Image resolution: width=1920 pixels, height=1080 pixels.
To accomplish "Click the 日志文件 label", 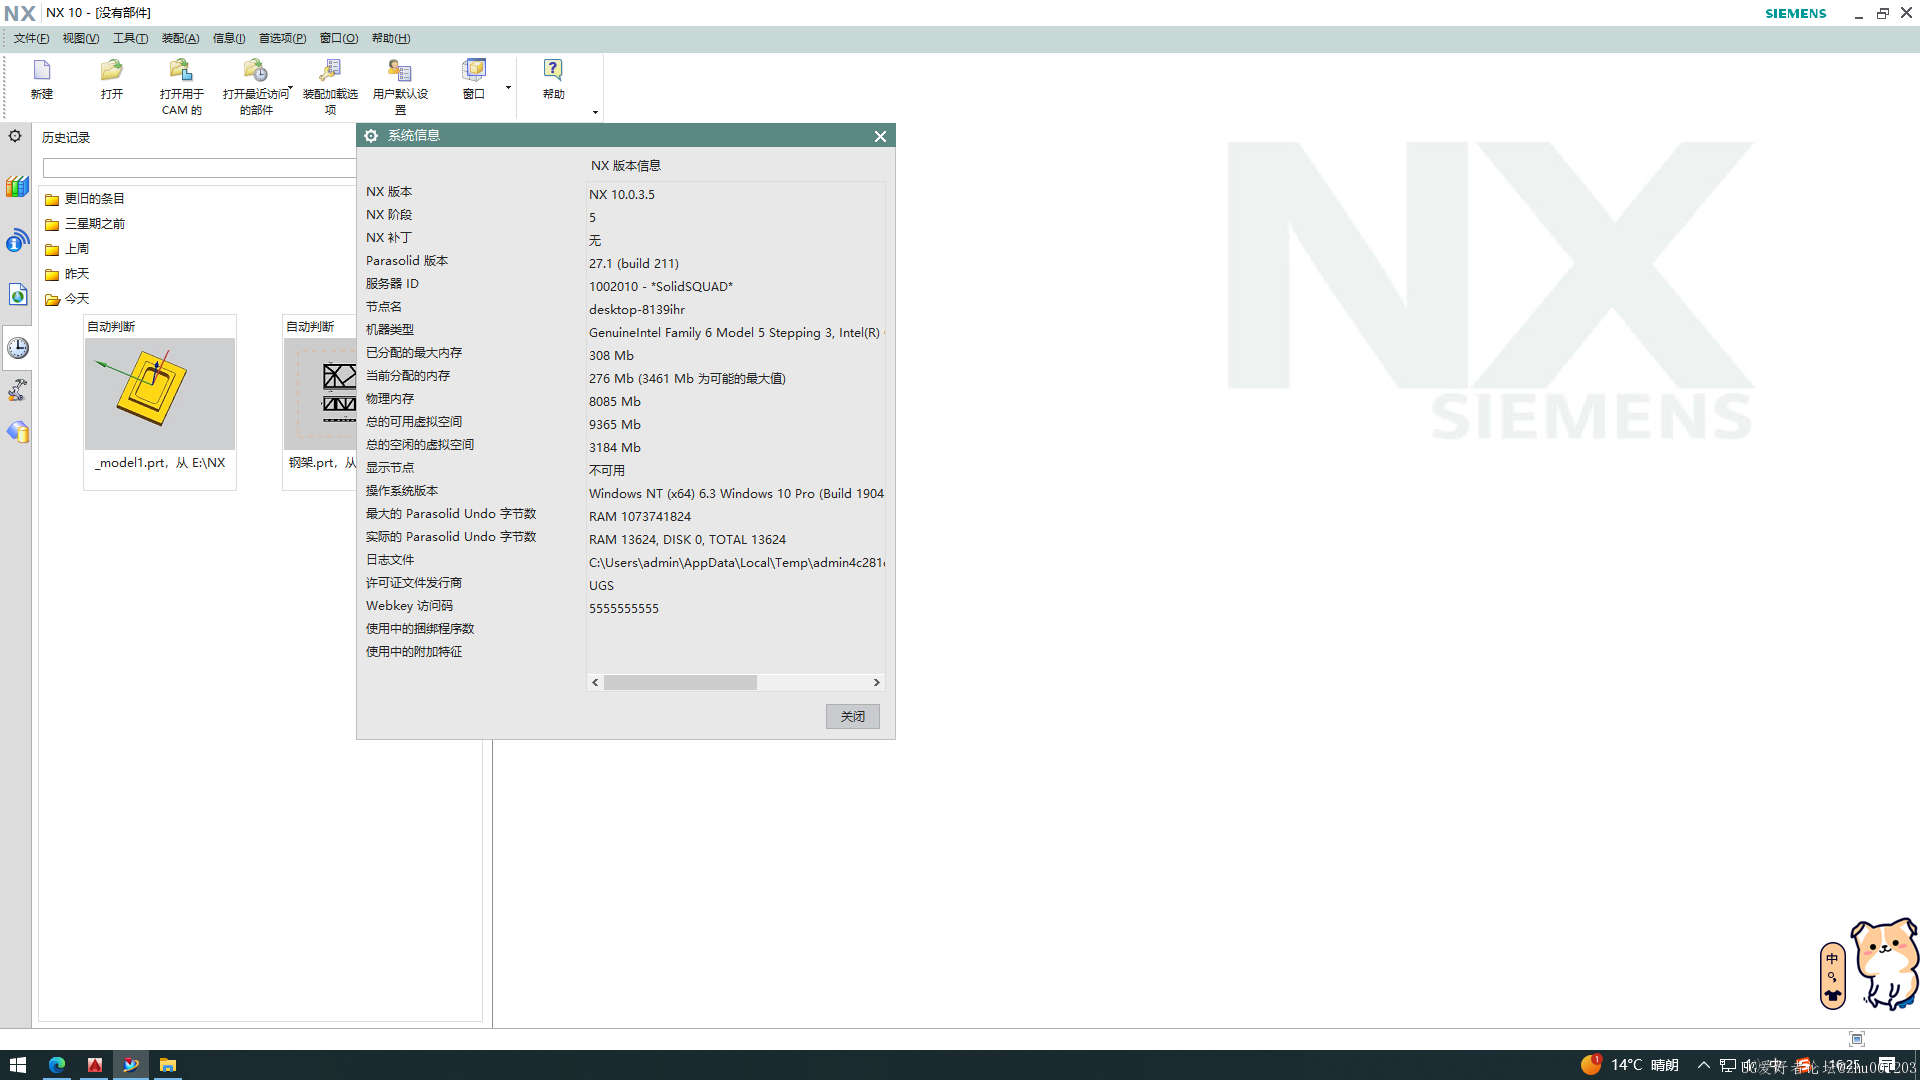I will pyautogui.click(x=390, y=560).
